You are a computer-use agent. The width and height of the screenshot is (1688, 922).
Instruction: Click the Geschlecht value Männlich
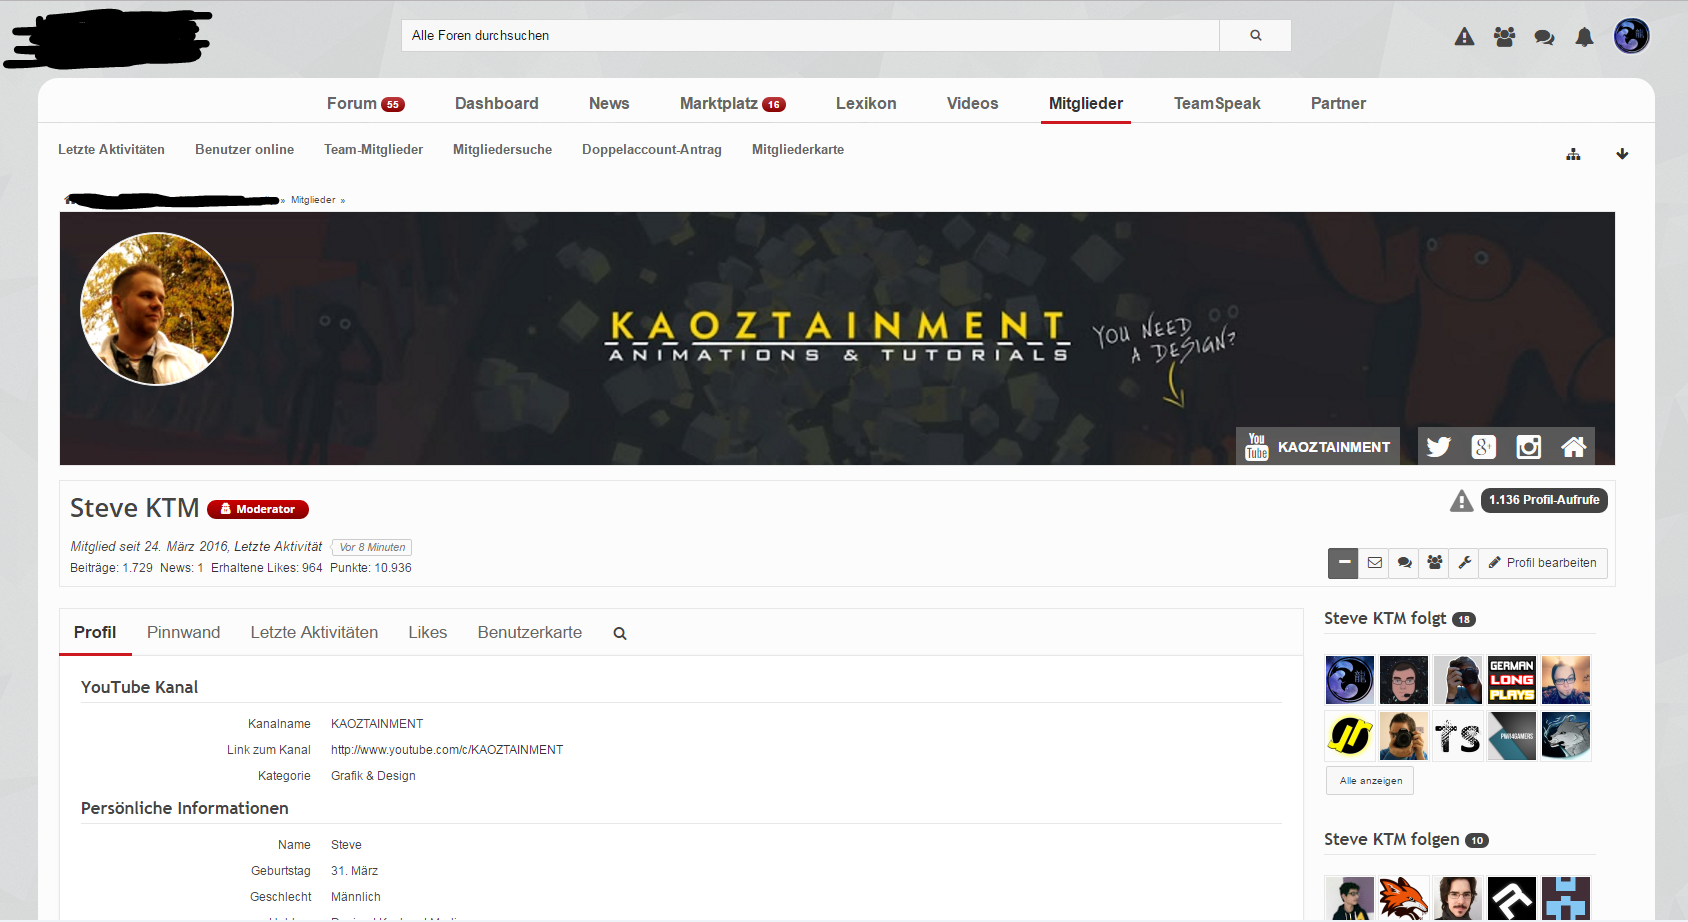tap(356, 897)
